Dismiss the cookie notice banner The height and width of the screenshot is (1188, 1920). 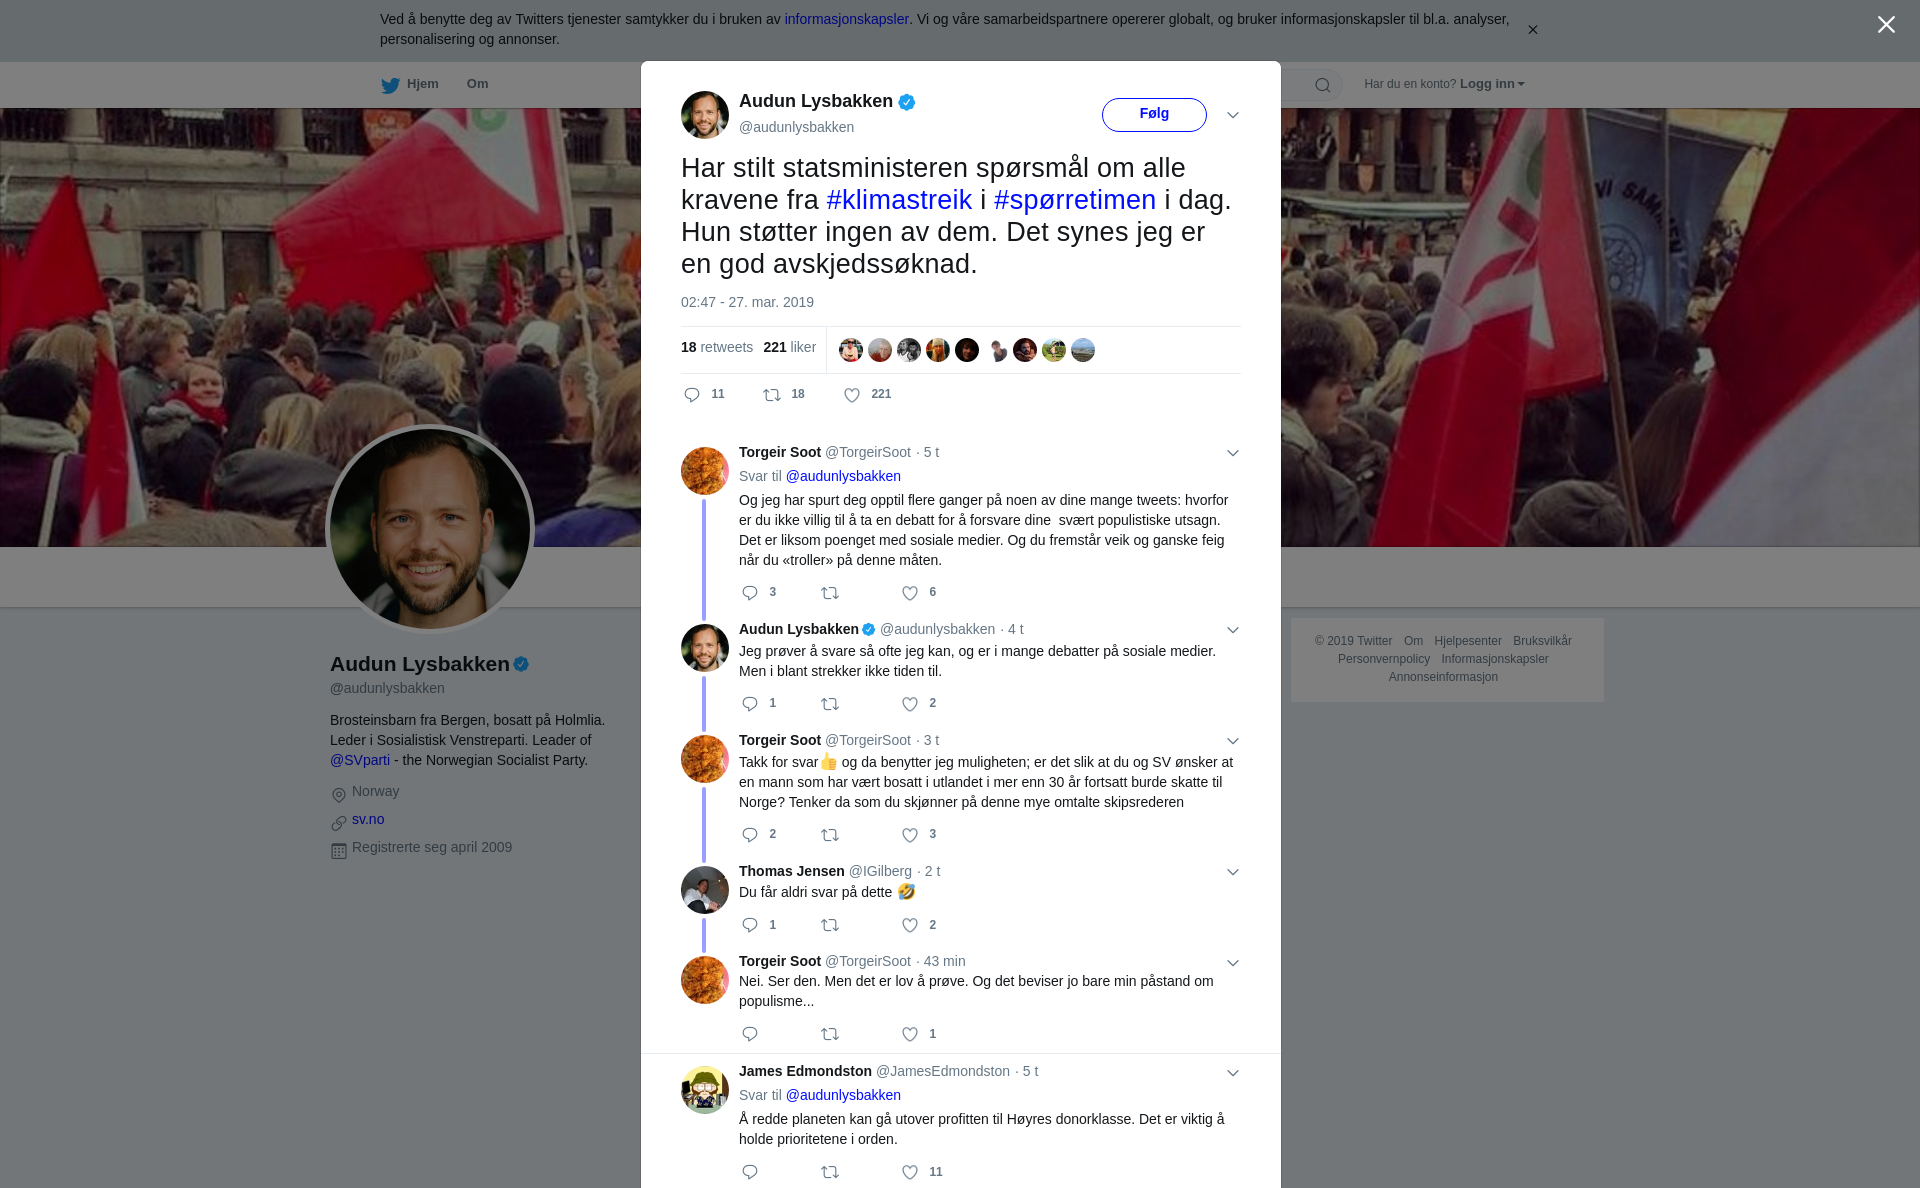pos(1532,30)
